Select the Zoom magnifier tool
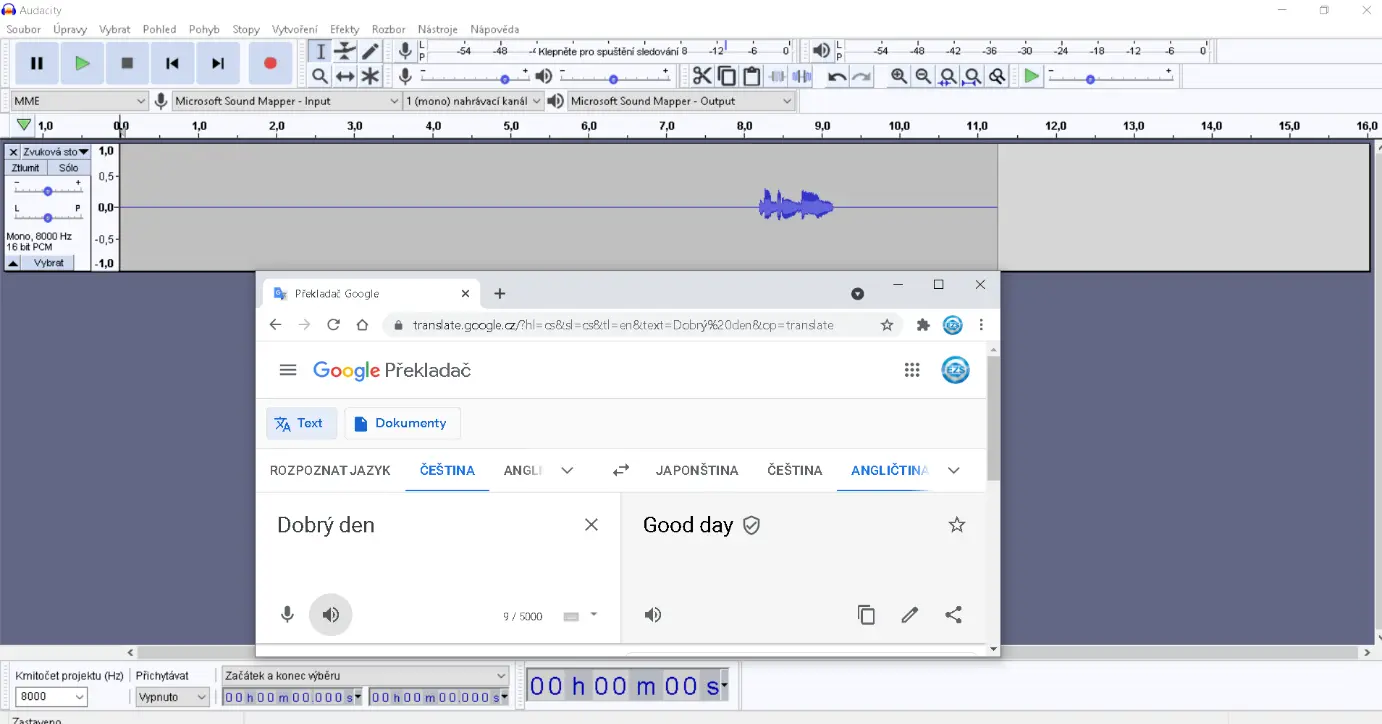This screenshot has width=1382, height=724. (x=320, y=76)
